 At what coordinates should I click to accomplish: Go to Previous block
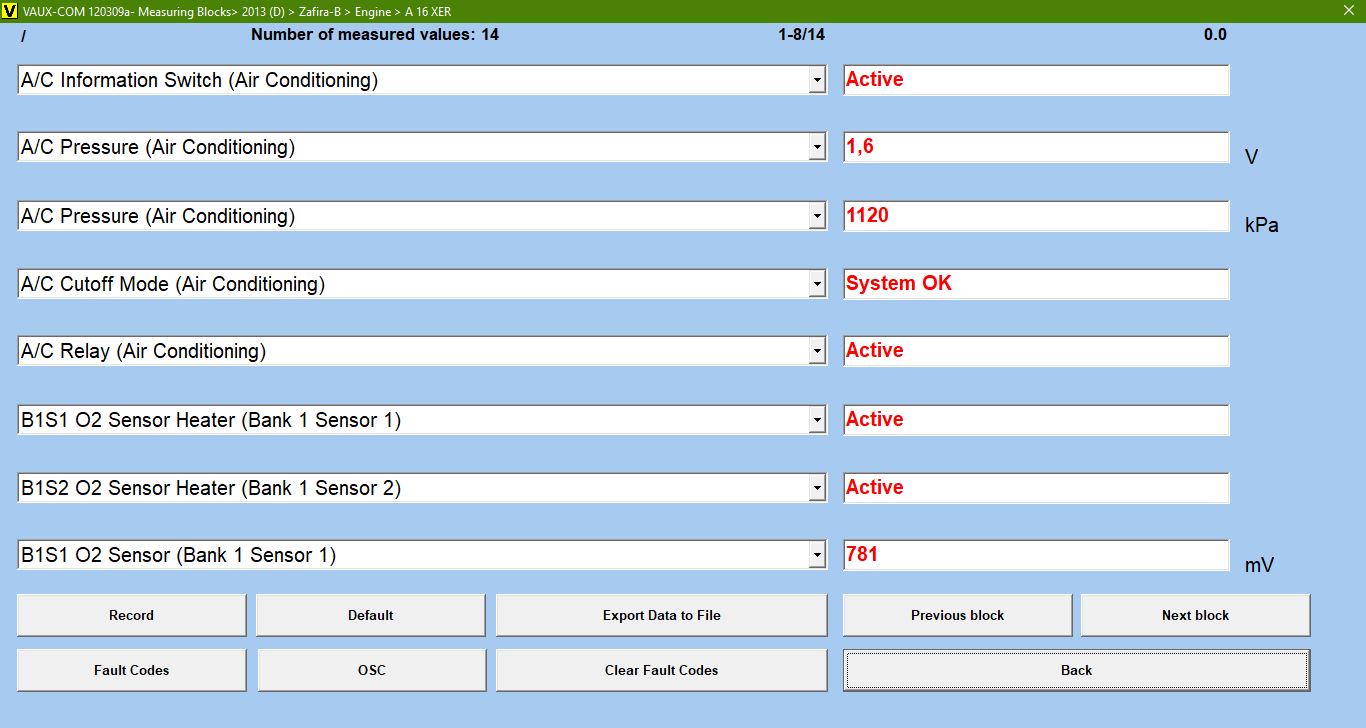(957, 615)
